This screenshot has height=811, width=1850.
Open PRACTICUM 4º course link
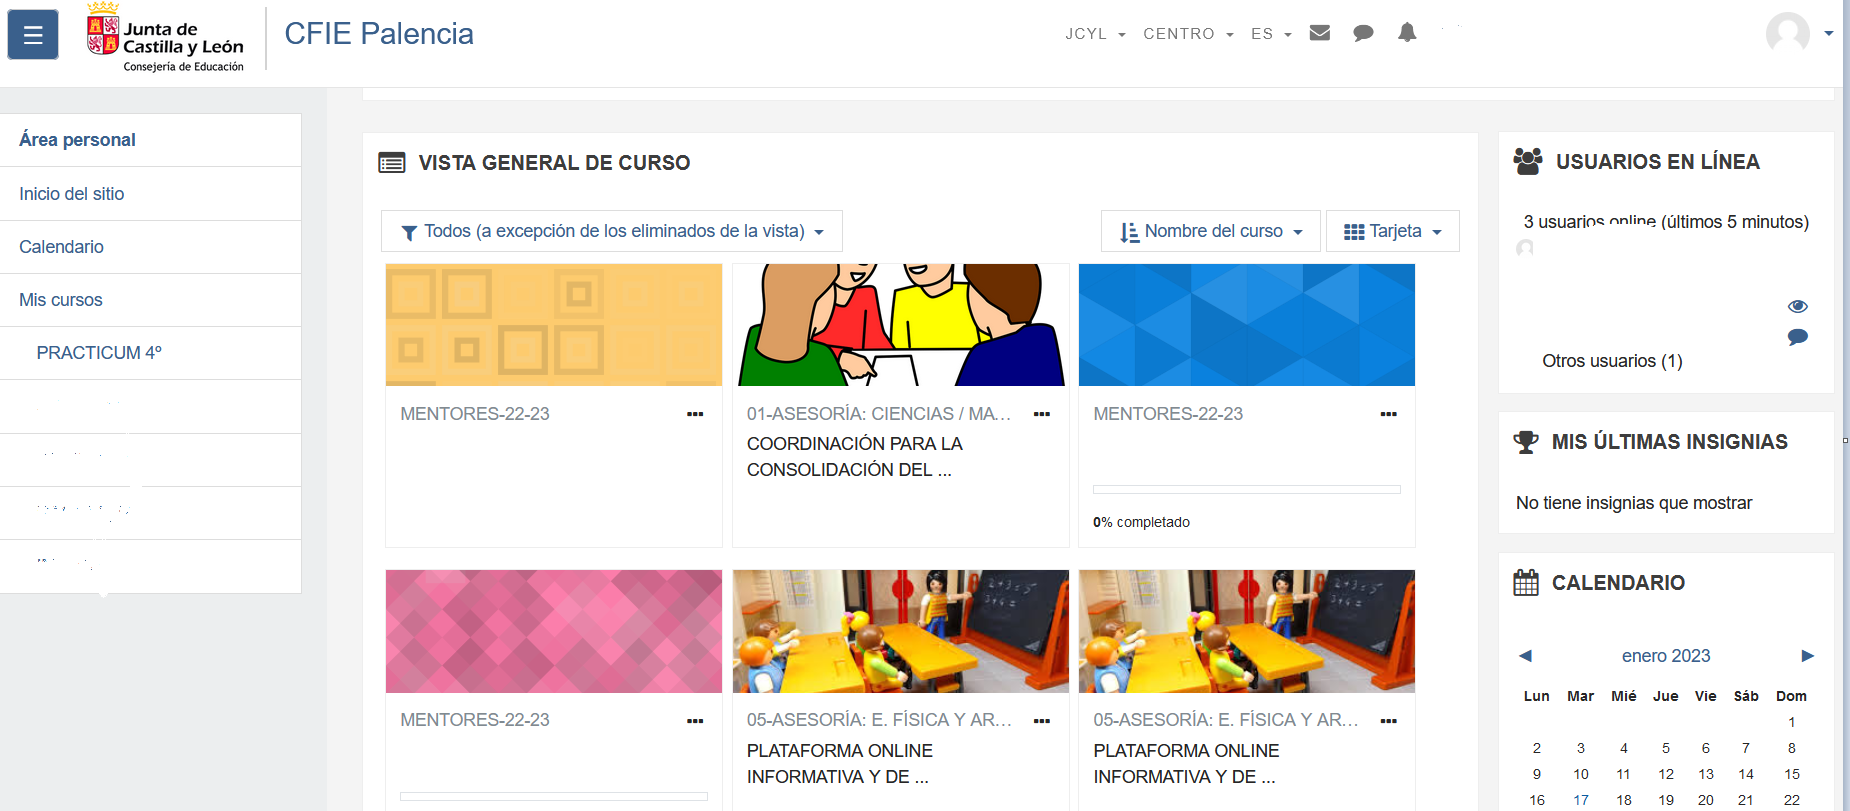tap(99, 353)
